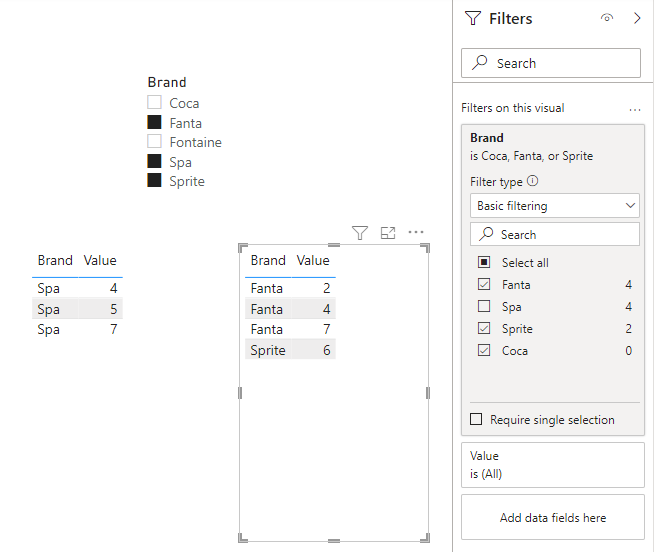Click the filter funnel icon above the selected table
Screen dimensions: 654x552
pos(360,233)
